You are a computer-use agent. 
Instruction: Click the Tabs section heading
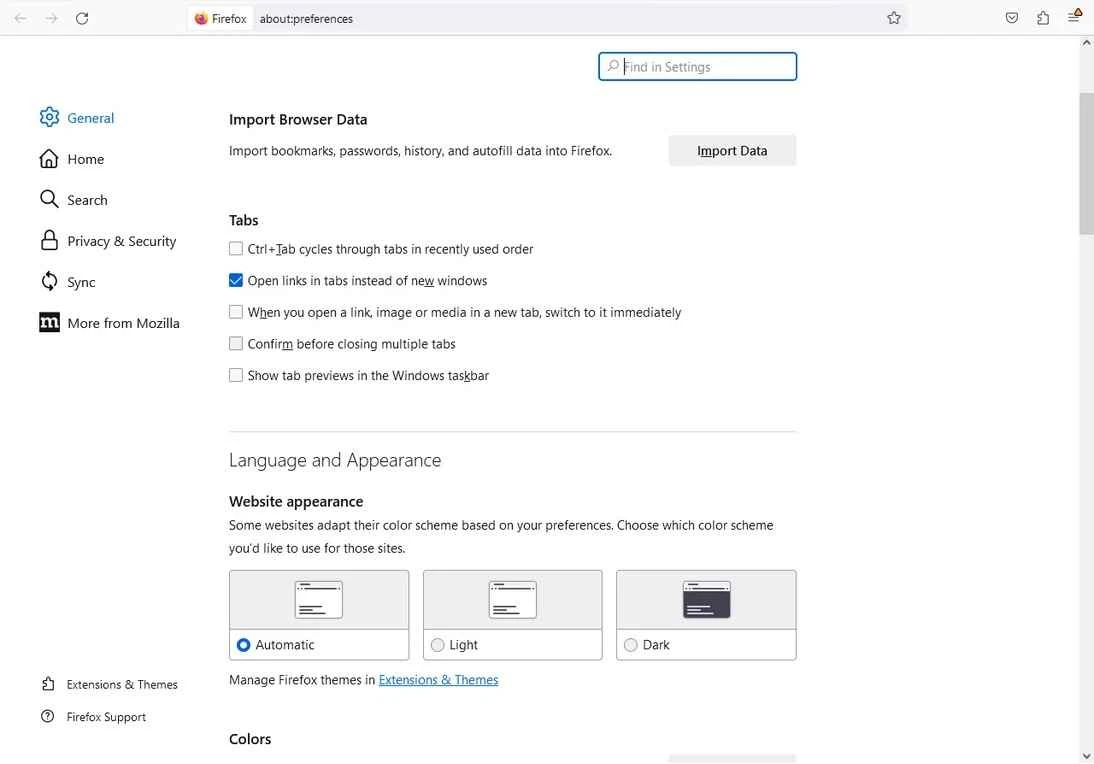click(x=243, y=220)
